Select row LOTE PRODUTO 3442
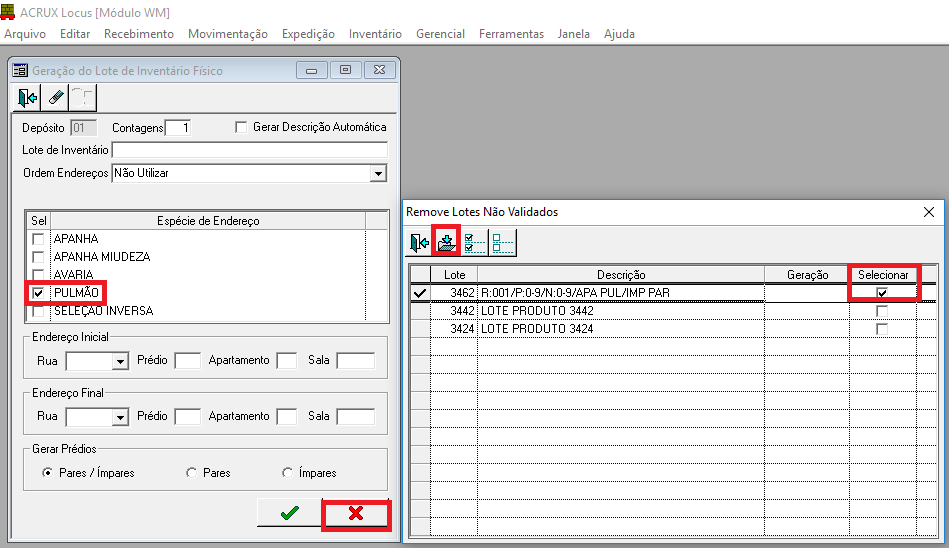Screen dimensions: 949x548 (621, 311)
